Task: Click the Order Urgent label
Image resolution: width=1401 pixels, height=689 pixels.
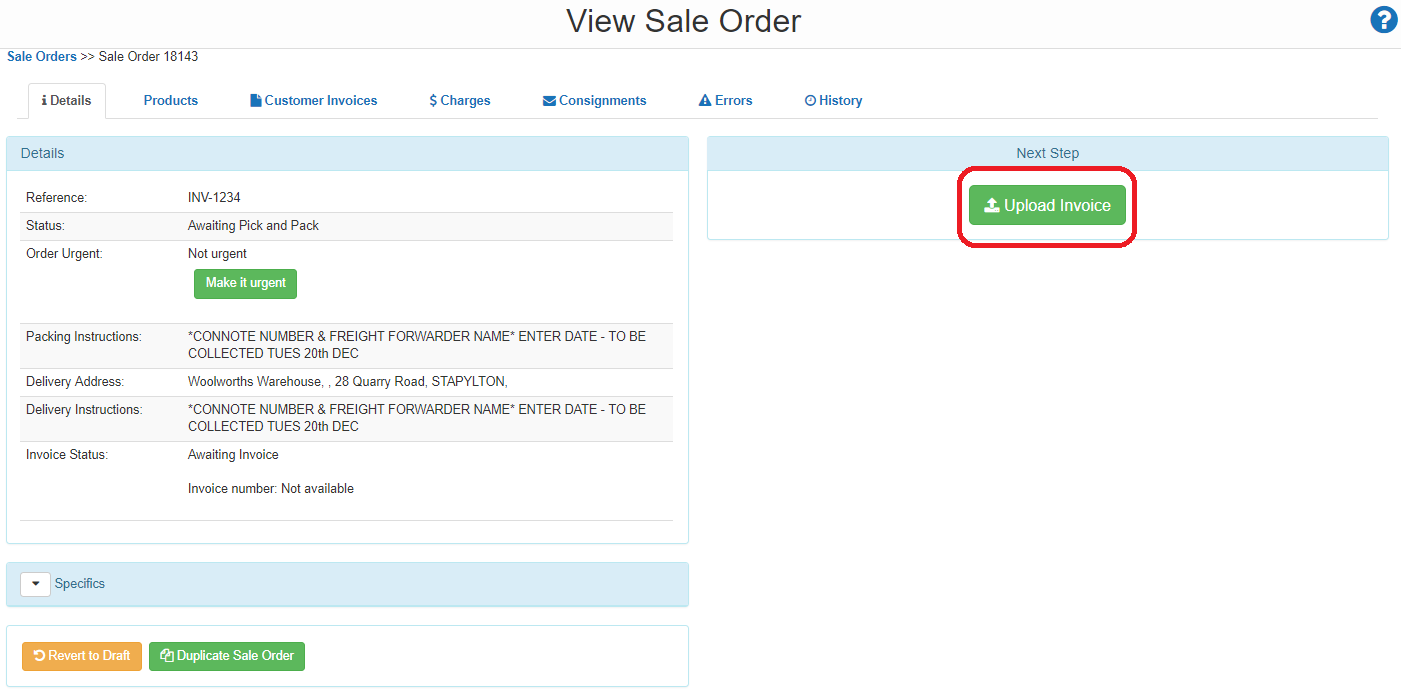Action: tap(64, 254)
